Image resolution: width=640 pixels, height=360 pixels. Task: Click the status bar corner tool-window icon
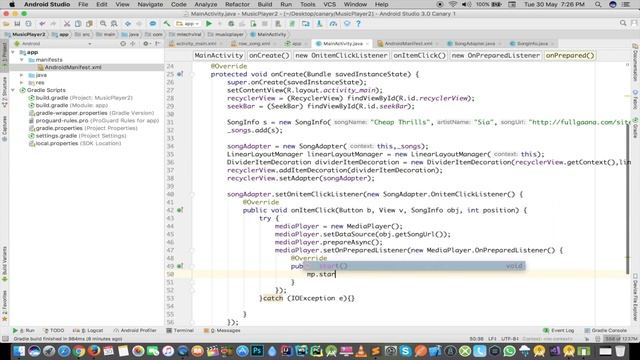tap(5, 339)
